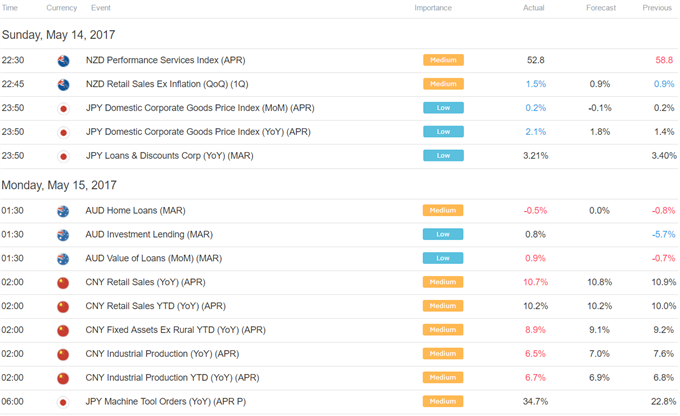Click New Zealand flag beside Retail Sales Ex Inflation
Viewport: 680px width, 416px height.
(x=63, y=85)
